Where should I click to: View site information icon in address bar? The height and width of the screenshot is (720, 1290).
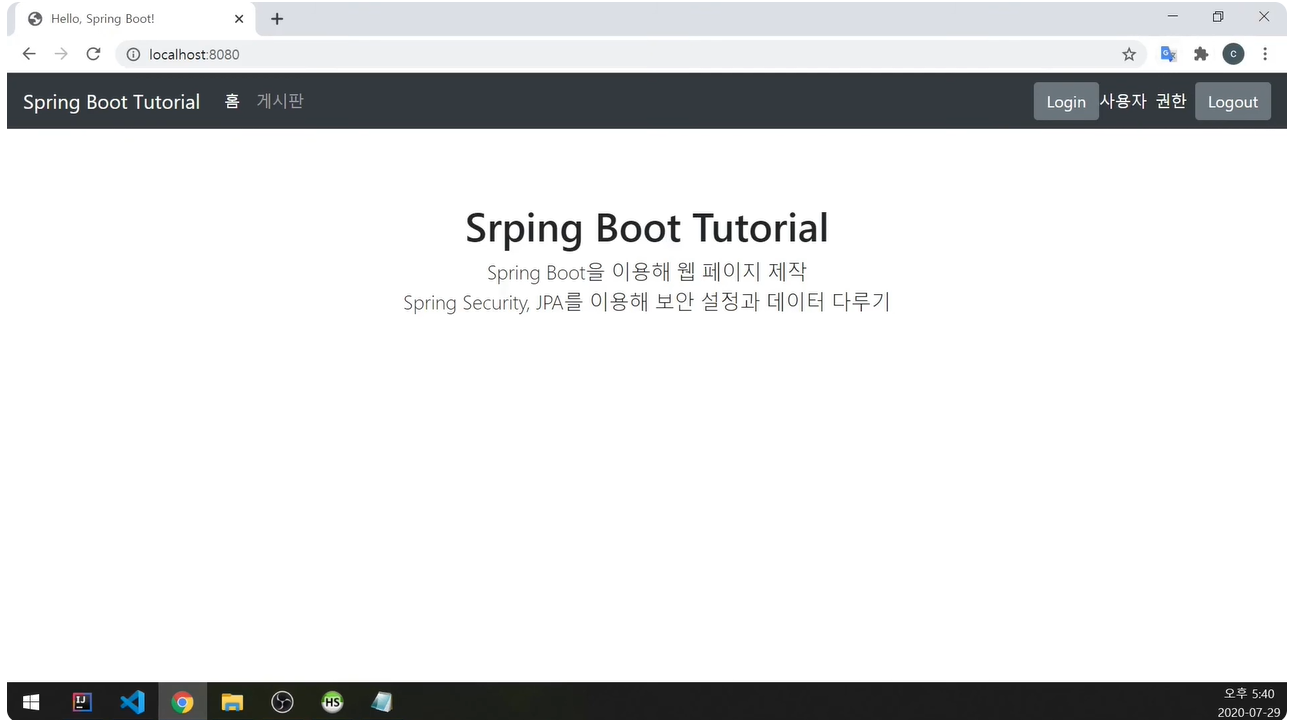pyautogui.click(x=133, y=54)
